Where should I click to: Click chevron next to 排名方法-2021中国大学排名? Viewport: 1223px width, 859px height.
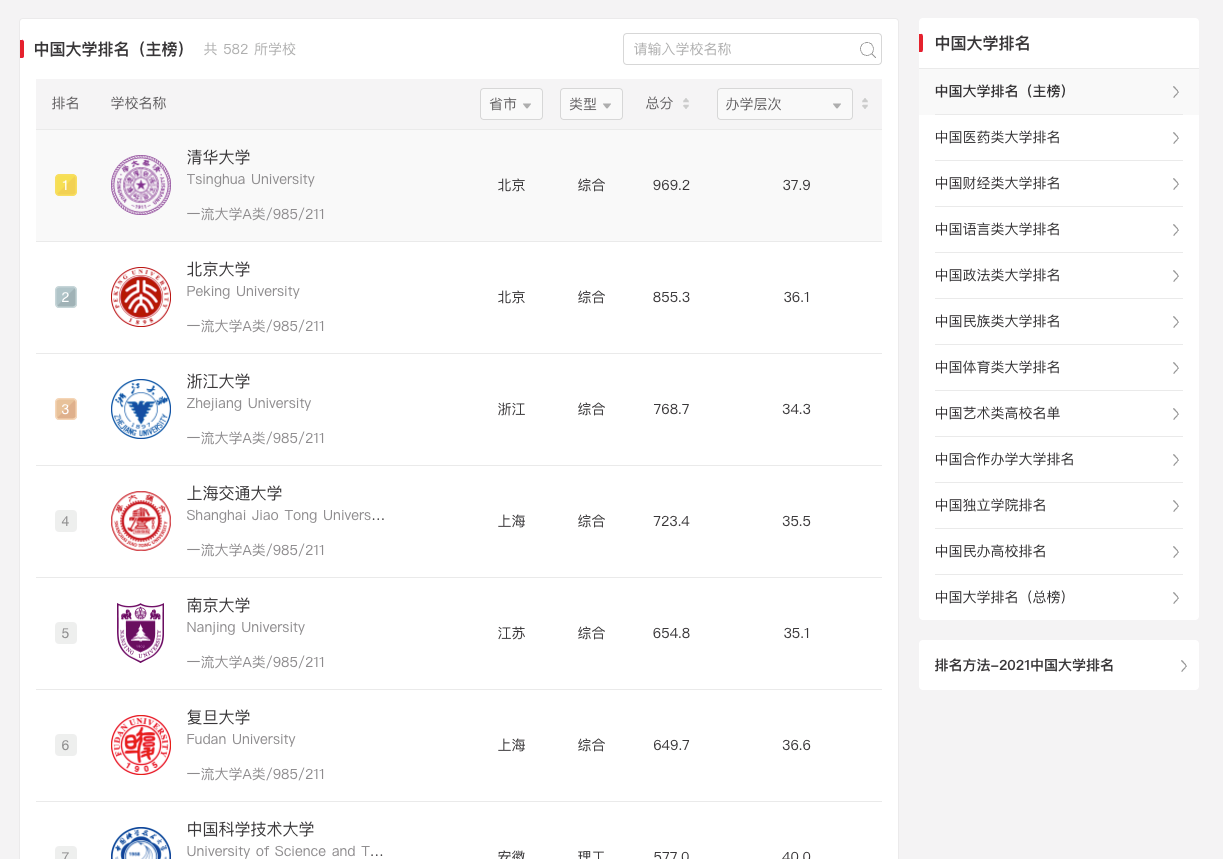pos(1184,666)
